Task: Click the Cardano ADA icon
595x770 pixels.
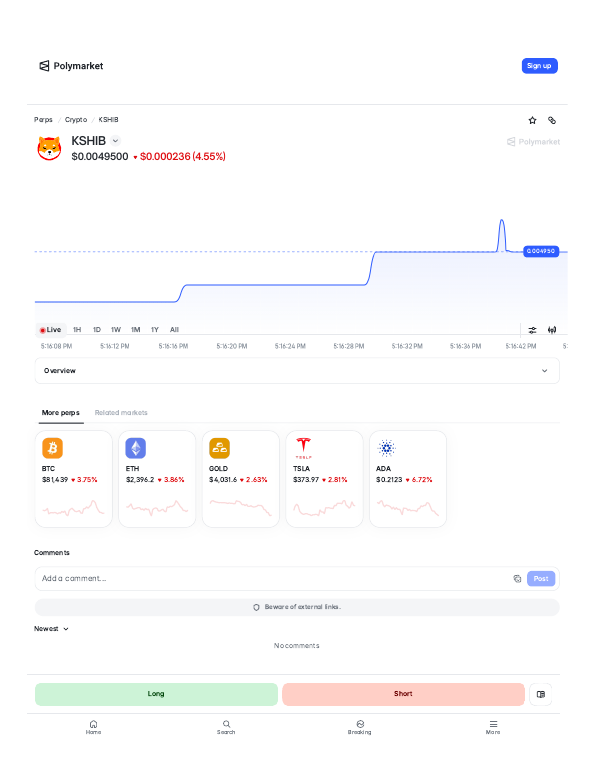Action: pyautogui.click(x=386, y=448)
